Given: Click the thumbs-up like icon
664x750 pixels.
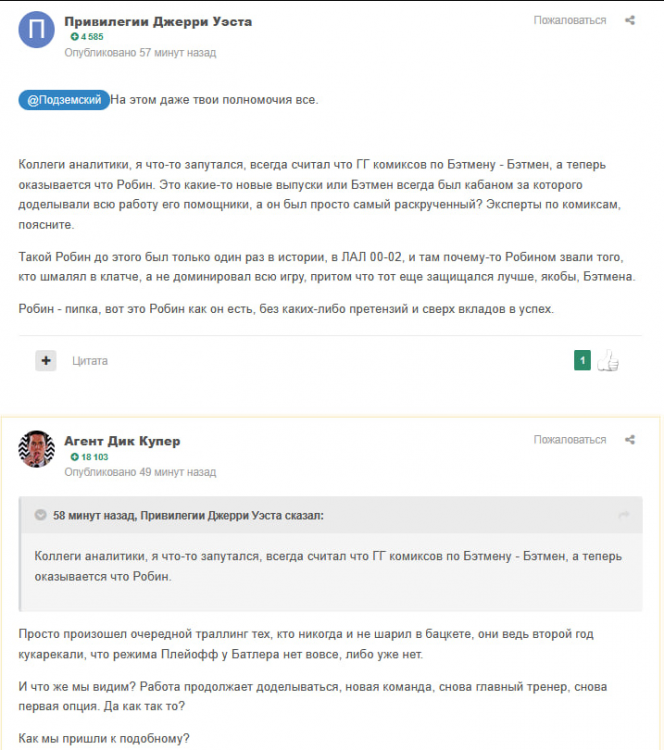Looking at the screenshot, I should [x=608, y=361].
